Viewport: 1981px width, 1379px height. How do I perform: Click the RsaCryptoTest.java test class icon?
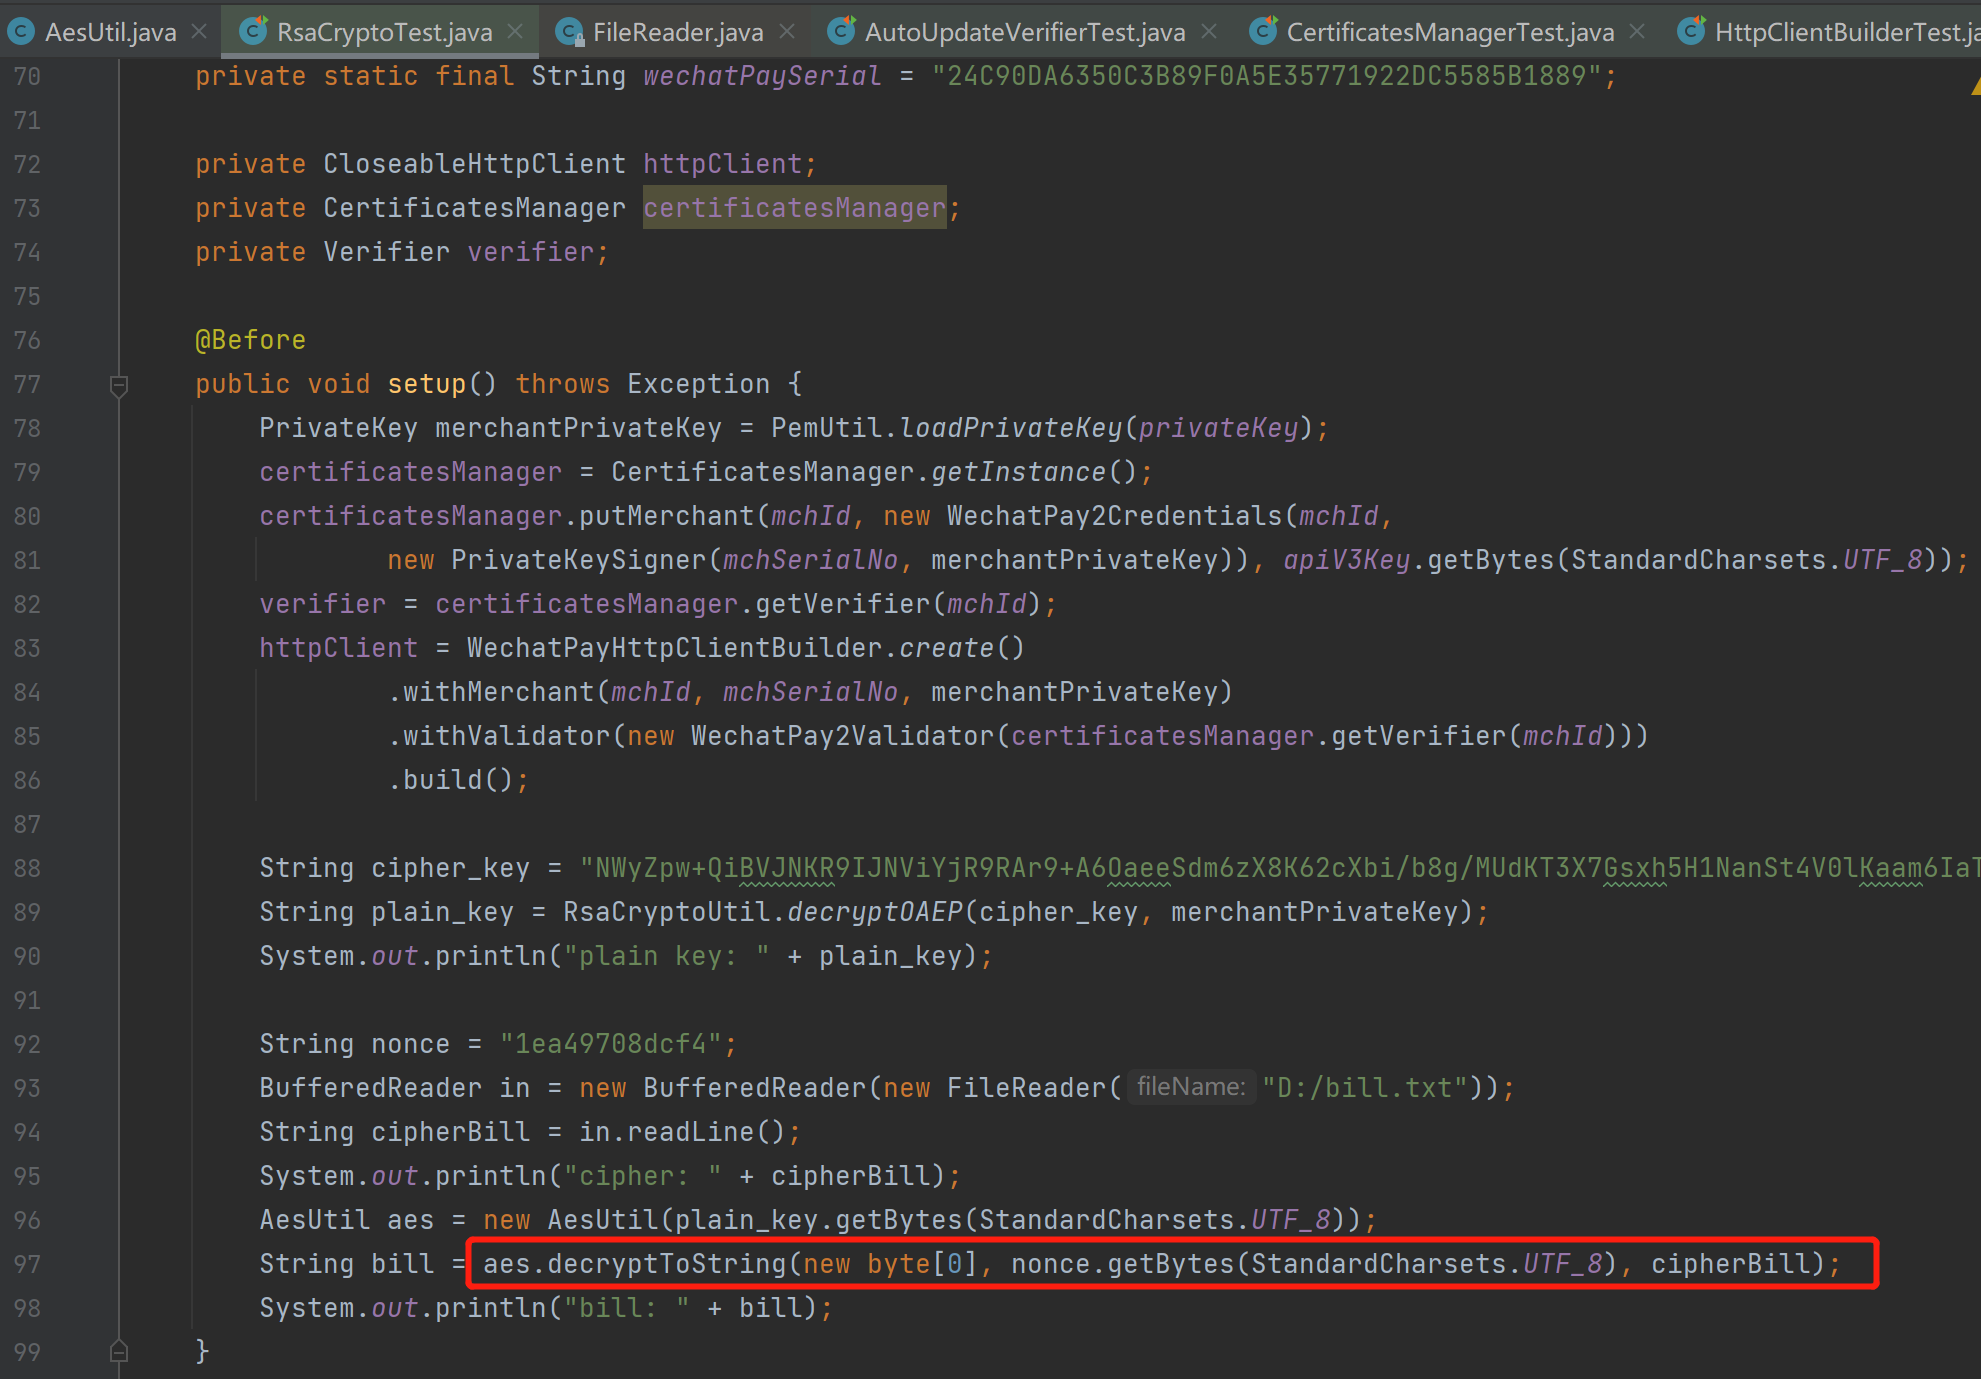[254, 32]
